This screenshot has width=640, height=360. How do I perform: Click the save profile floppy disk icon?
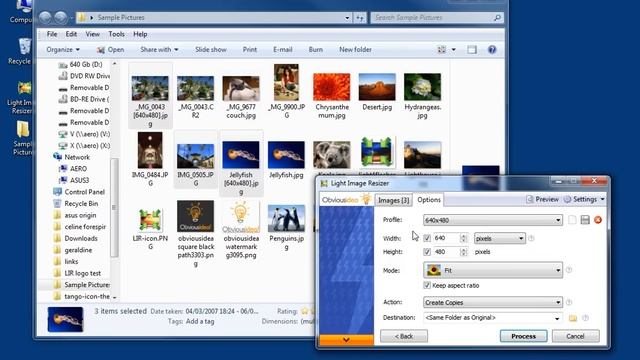(x=585, y=220)
